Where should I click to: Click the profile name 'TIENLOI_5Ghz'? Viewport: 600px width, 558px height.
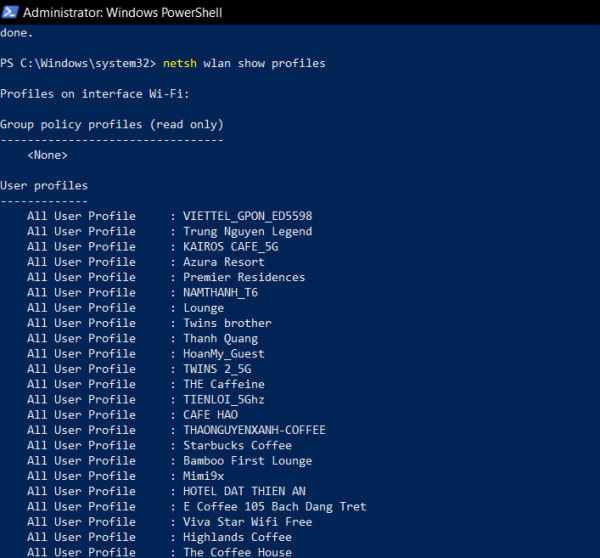coord(224,400)
